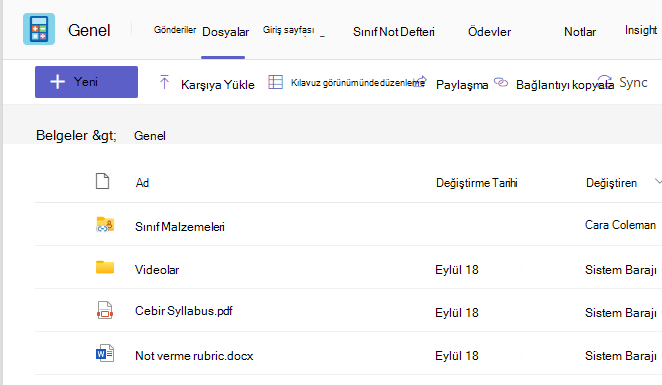Open the Giriş sayfası tab
Image resolution: width=662 pixels, height=385 pixels.
click(x=288, y=30)
